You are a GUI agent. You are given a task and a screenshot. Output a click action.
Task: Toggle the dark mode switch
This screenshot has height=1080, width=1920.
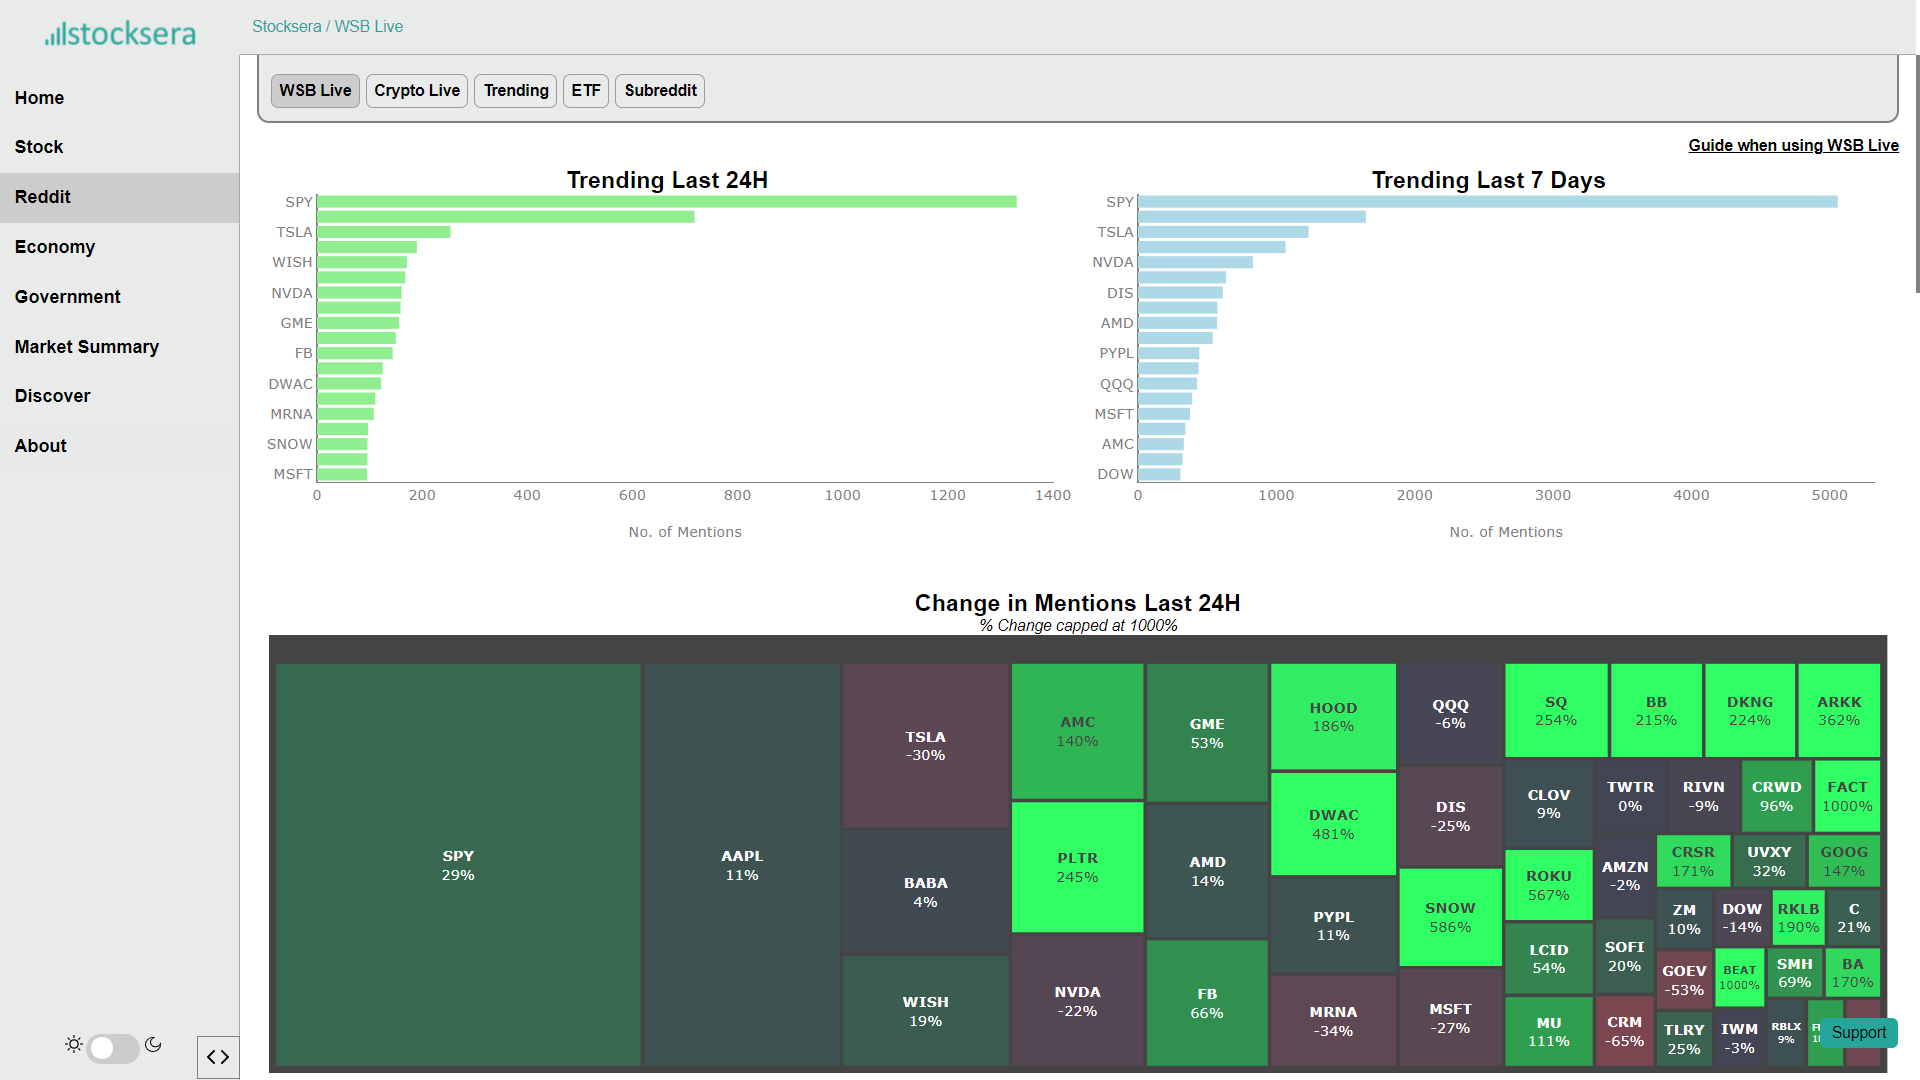click(113, 1048)
